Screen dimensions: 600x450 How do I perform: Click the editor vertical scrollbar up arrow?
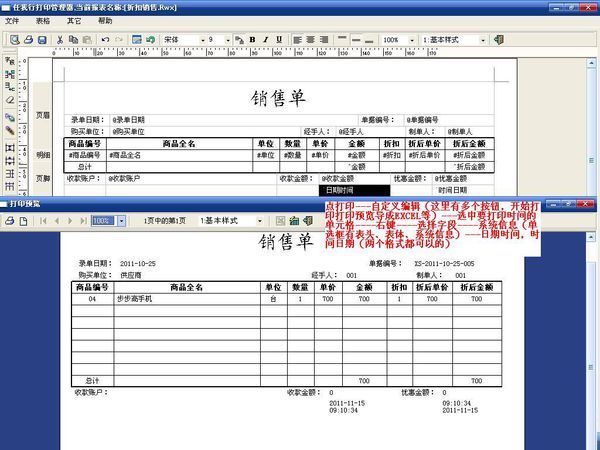[591, 63]
